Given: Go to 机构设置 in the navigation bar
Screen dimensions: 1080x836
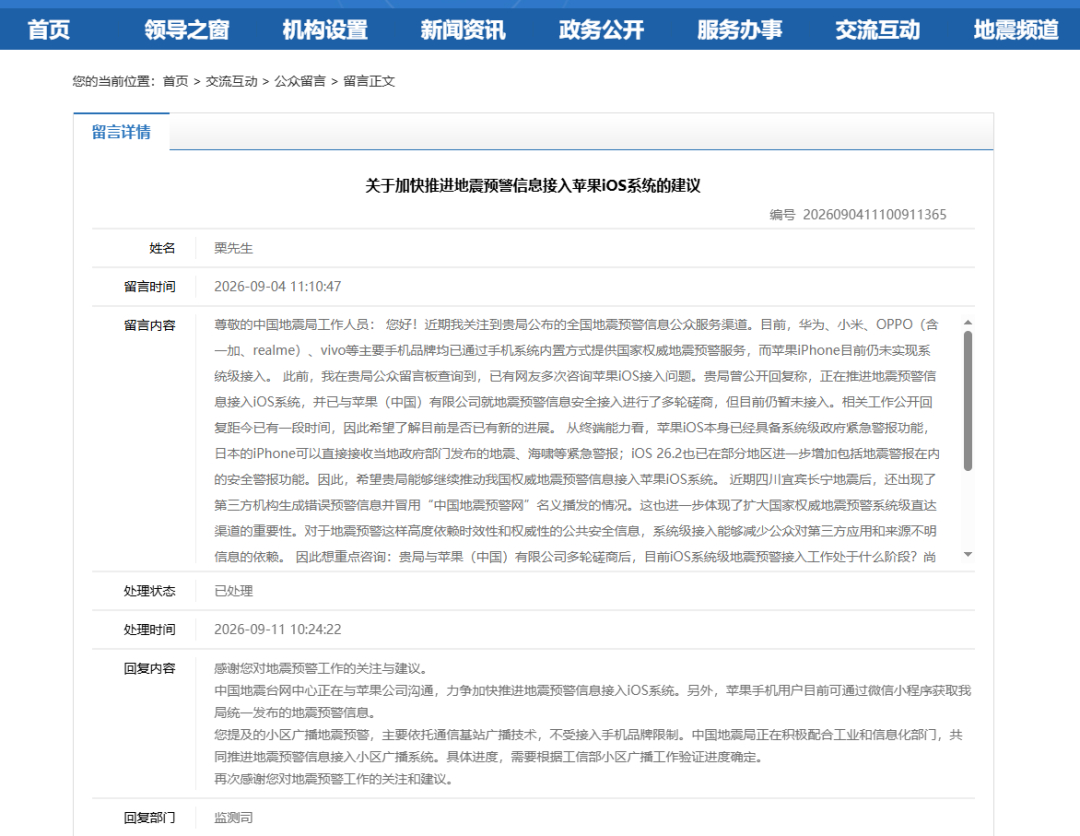Looking at the screenshot, I should (x=325, y=30).
